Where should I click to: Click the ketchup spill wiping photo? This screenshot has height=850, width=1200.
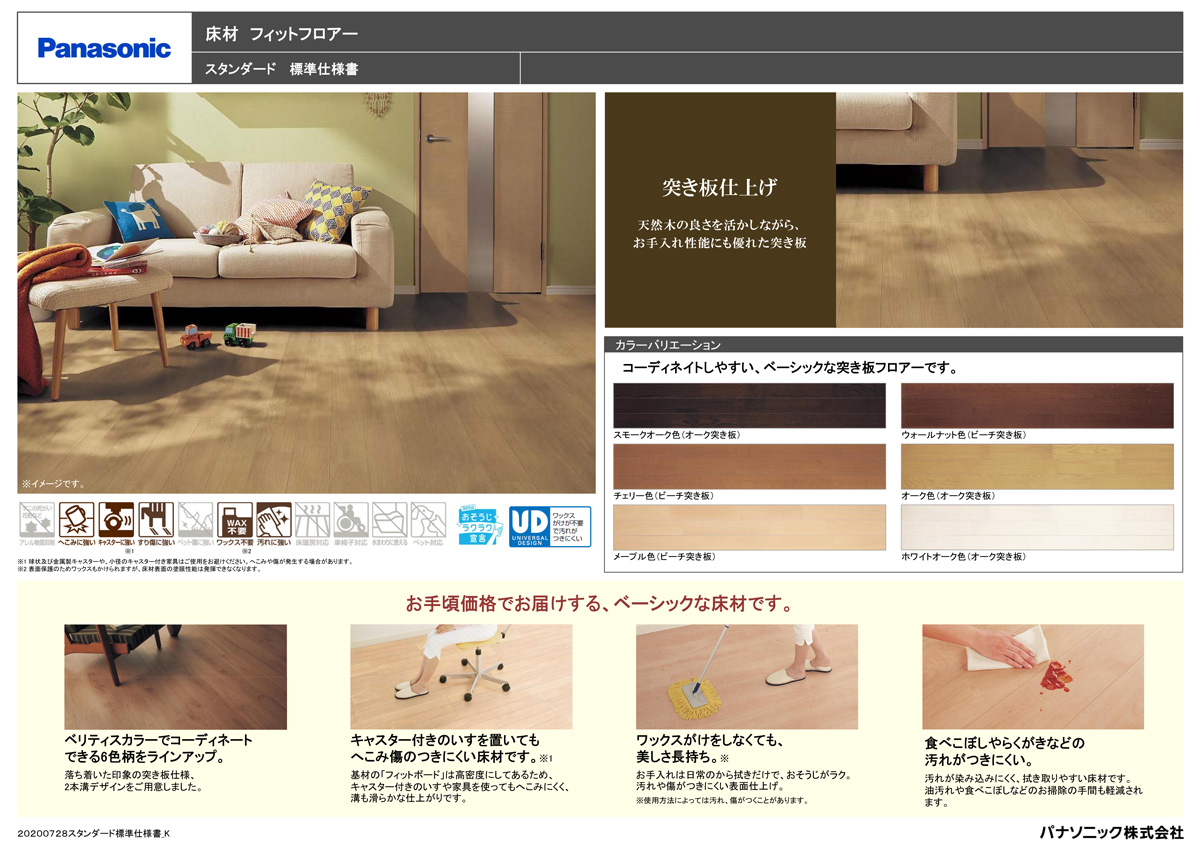point(1032,662)
